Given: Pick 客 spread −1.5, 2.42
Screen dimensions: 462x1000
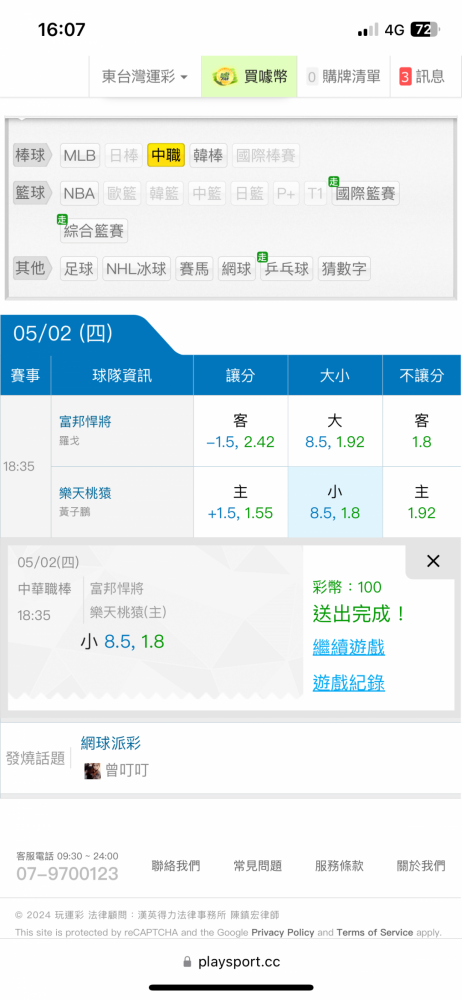Looking at the screenshot, I should [241, 431].
